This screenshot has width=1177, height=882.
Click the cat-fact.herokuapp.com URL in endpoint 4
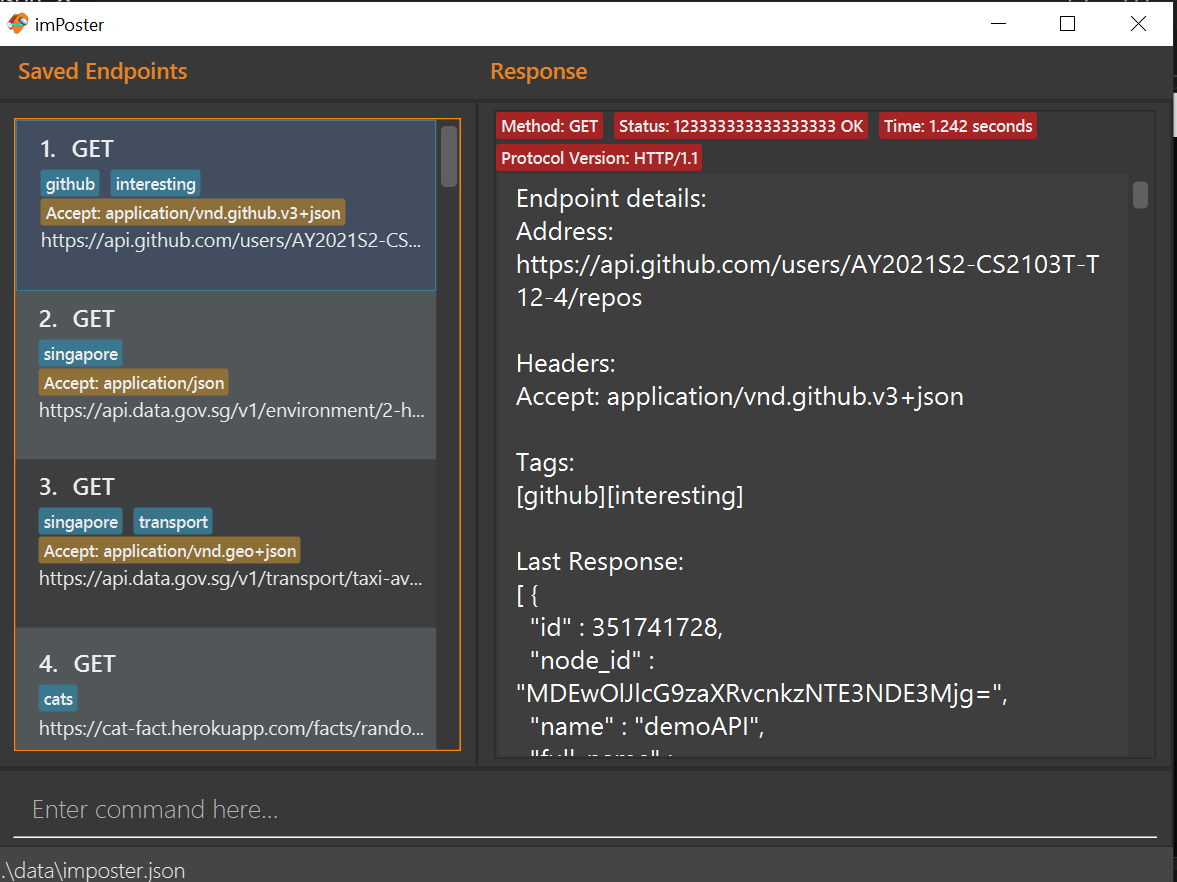(x=231, y=728)
